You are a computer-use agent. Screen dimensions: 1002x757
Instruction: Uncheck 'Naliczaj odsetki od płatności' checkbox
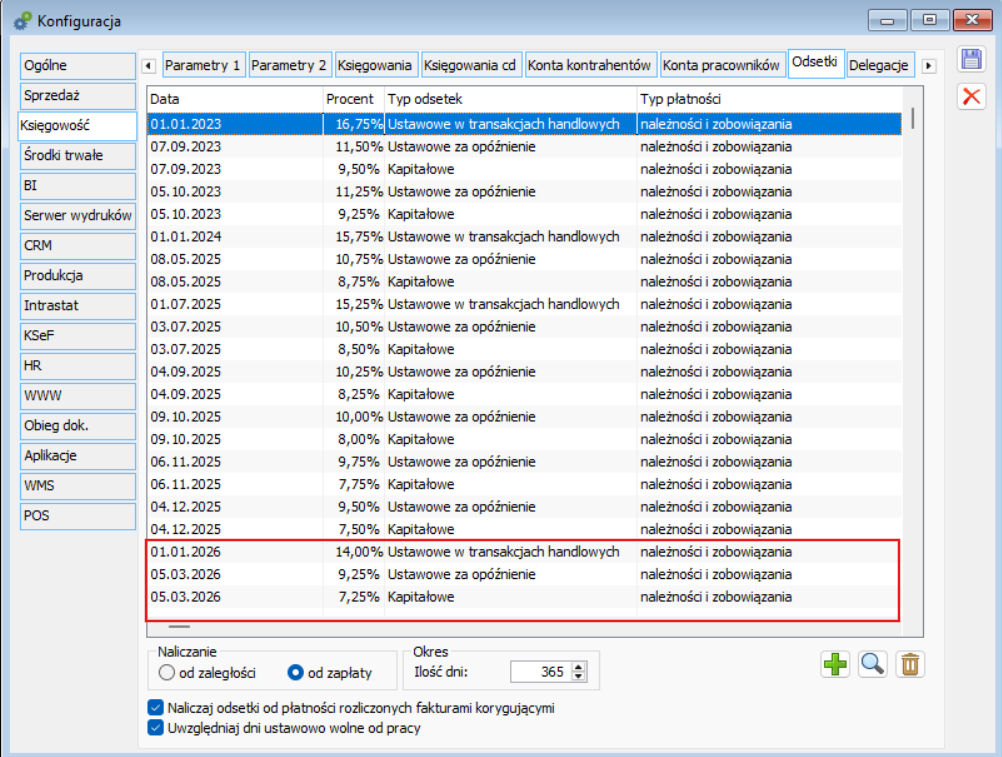(155, 708)
